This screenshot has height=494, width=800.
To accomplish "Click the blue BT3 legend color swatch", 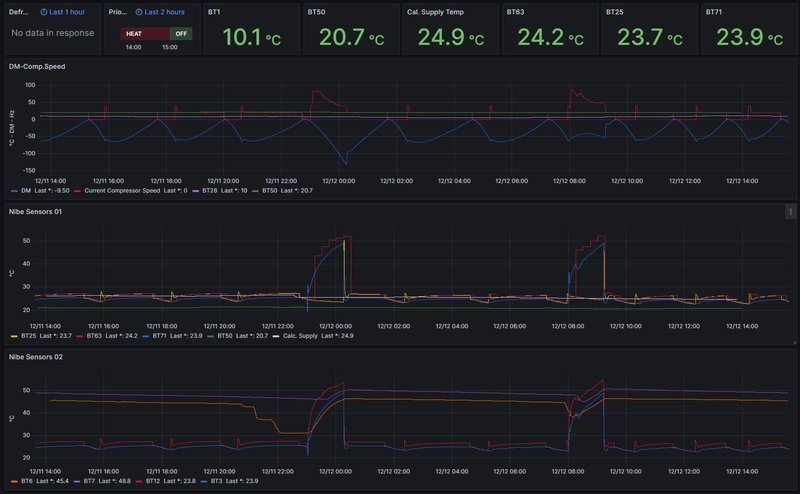I will 204,481.
